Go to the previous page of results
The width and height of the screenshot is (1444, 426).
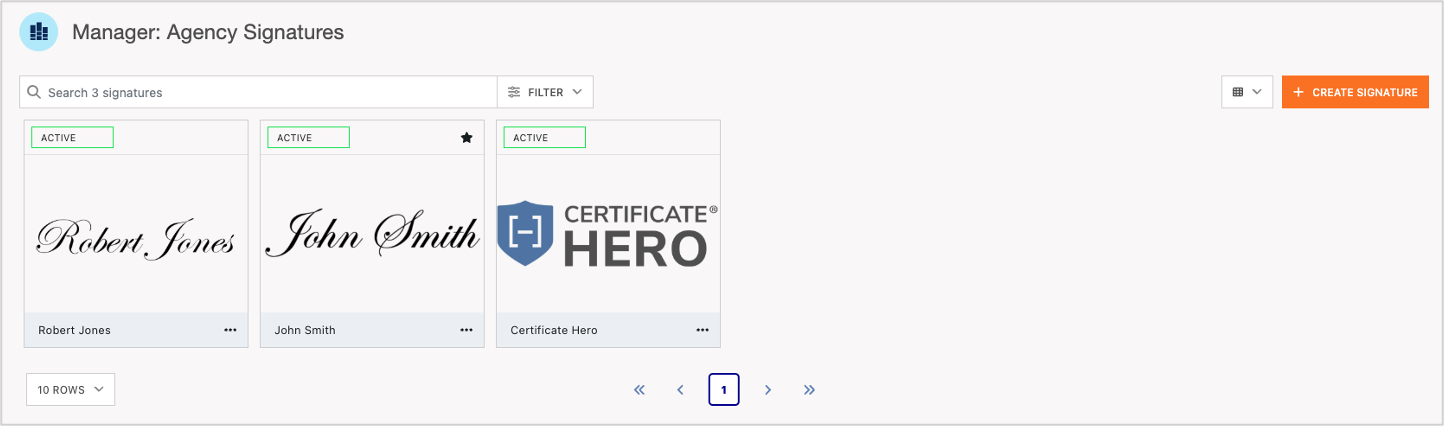pos(680,390)
